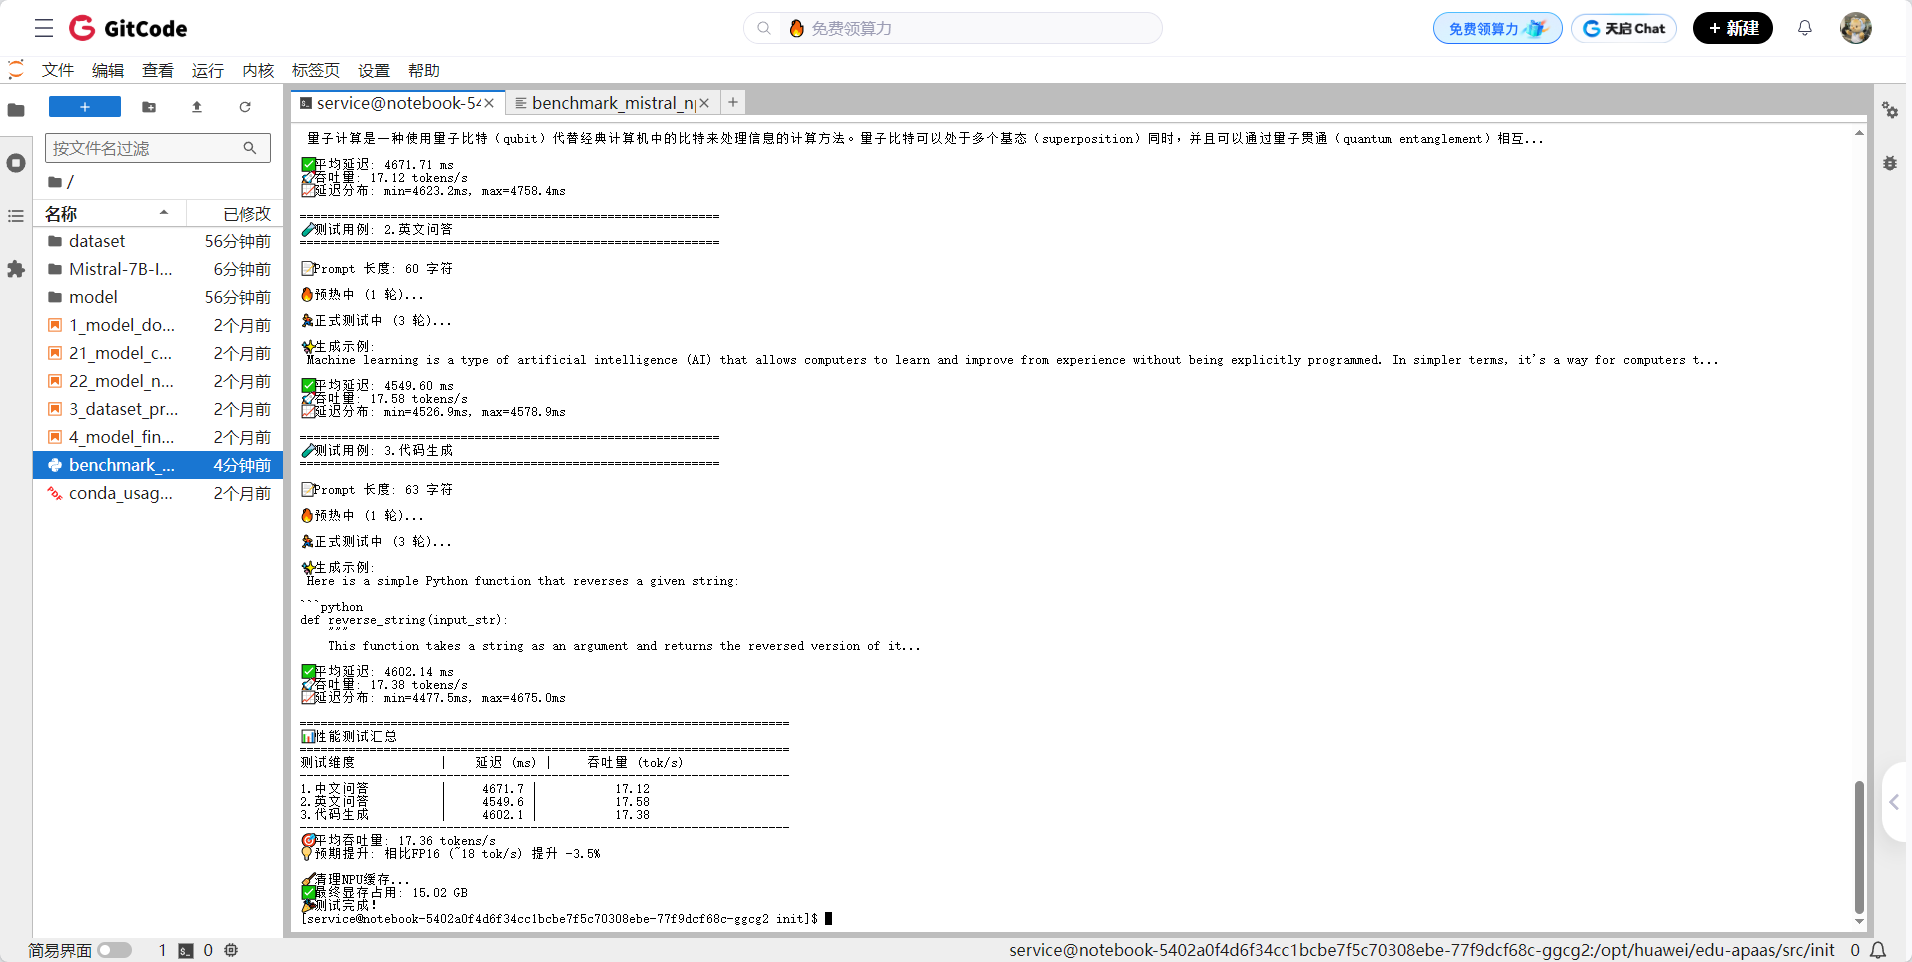Image resolution: width=1912 pixels, height=962 pixels.
Task: Open the dataset folder
Action: [x=159, y=241]
